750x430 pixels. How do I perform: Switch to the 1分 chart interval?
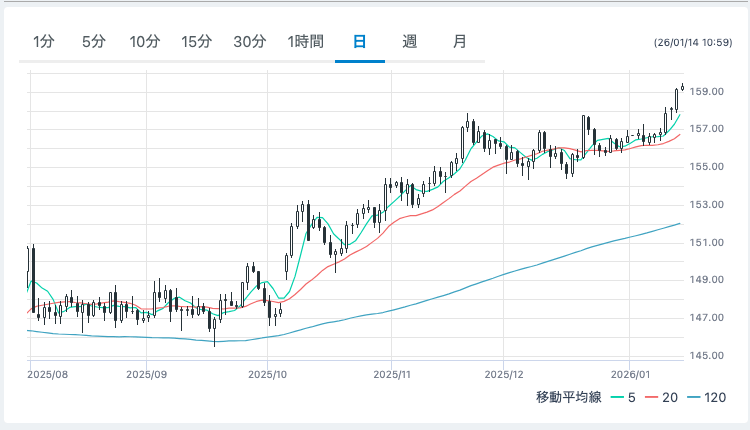[x=43, y=42]
